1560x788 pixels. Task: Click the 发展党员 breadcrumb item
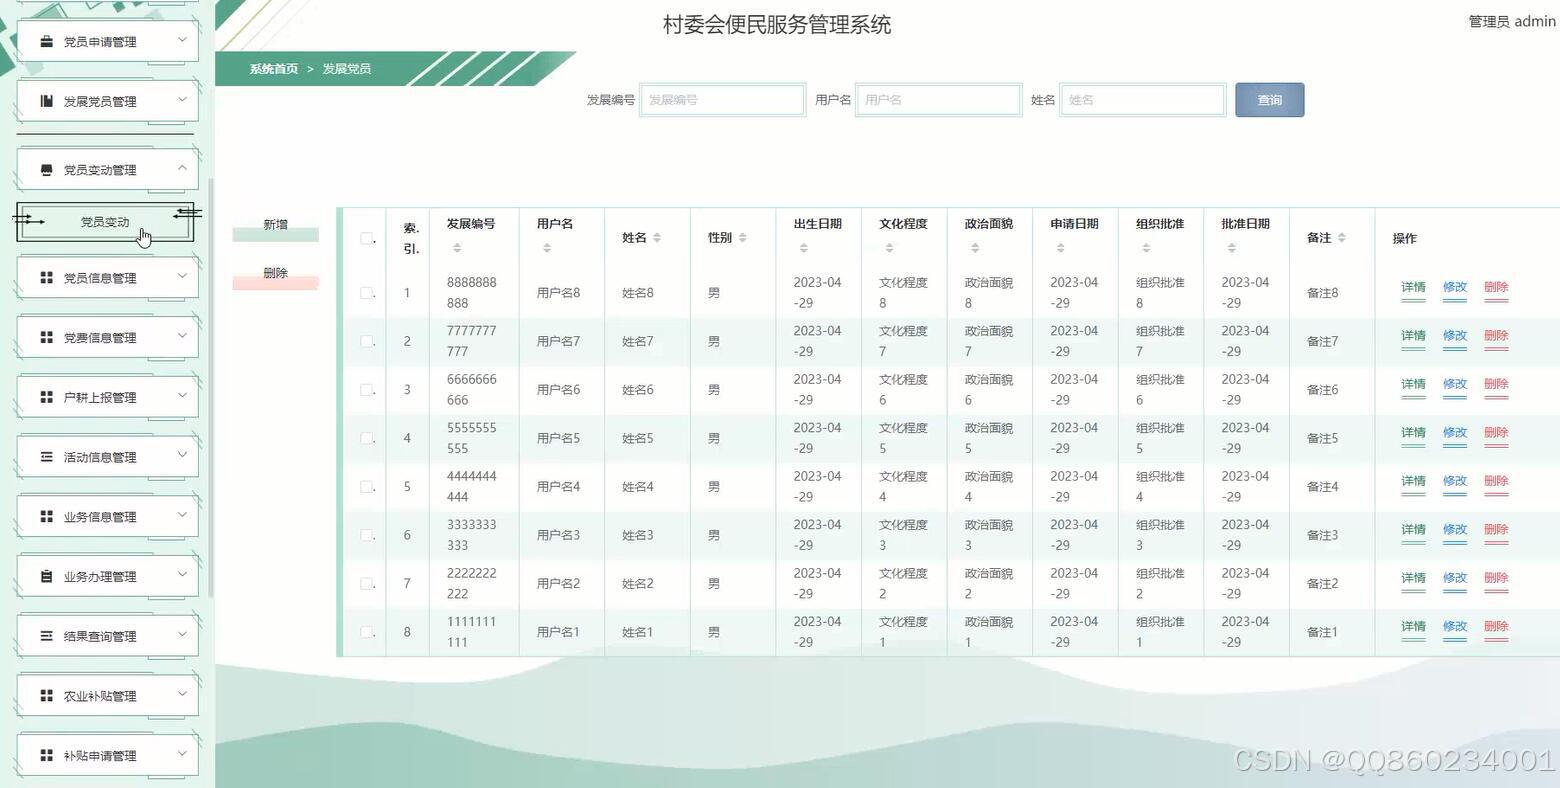click(x=346, y=69)
